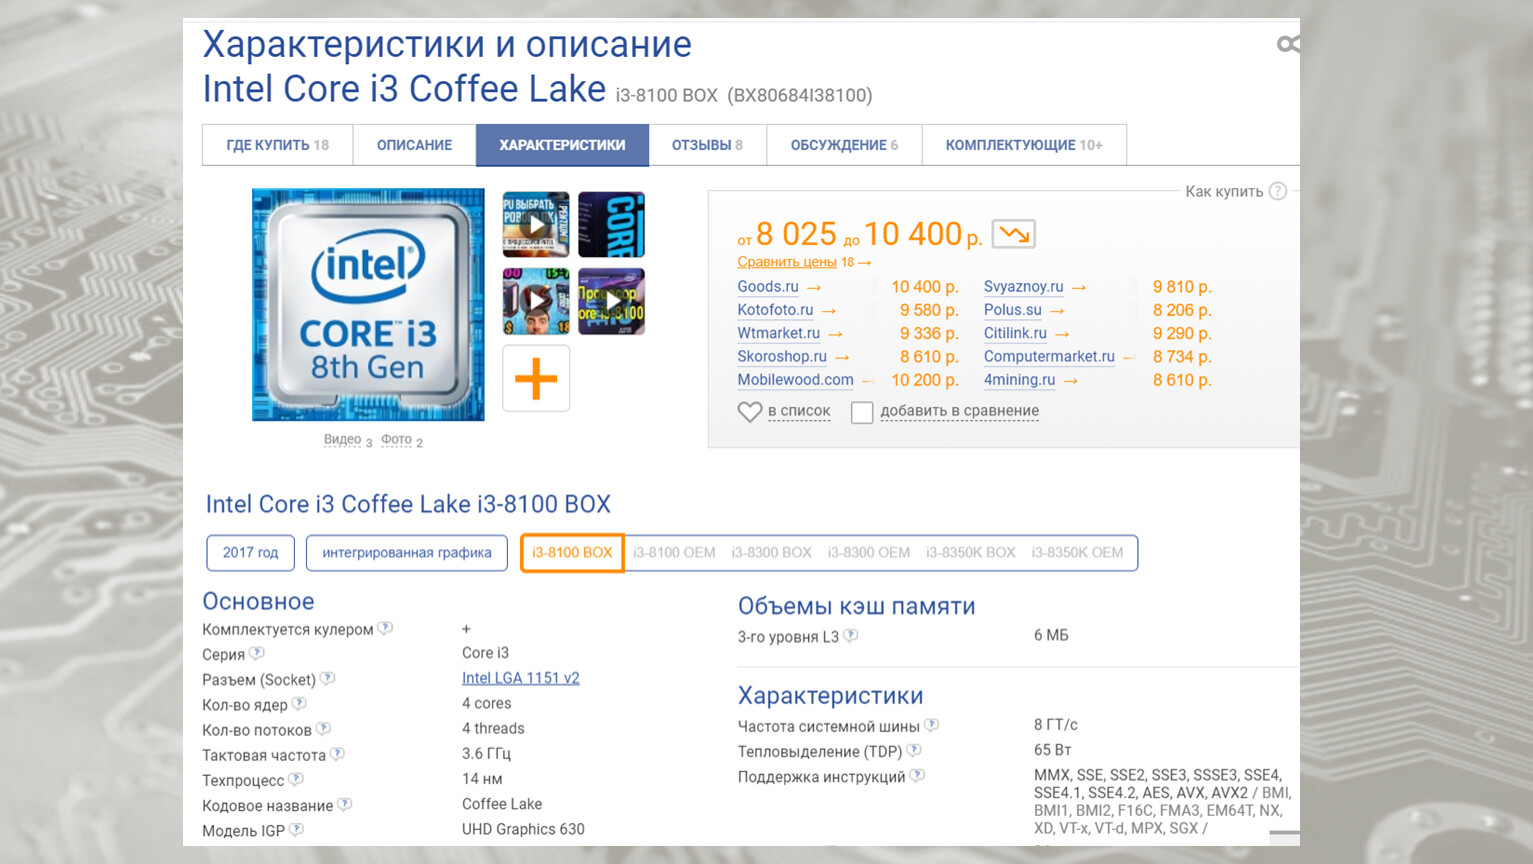The height and width of the screenshot is (864, 1533).
Task: Click the Сравнить цены link
Action: 786,262
